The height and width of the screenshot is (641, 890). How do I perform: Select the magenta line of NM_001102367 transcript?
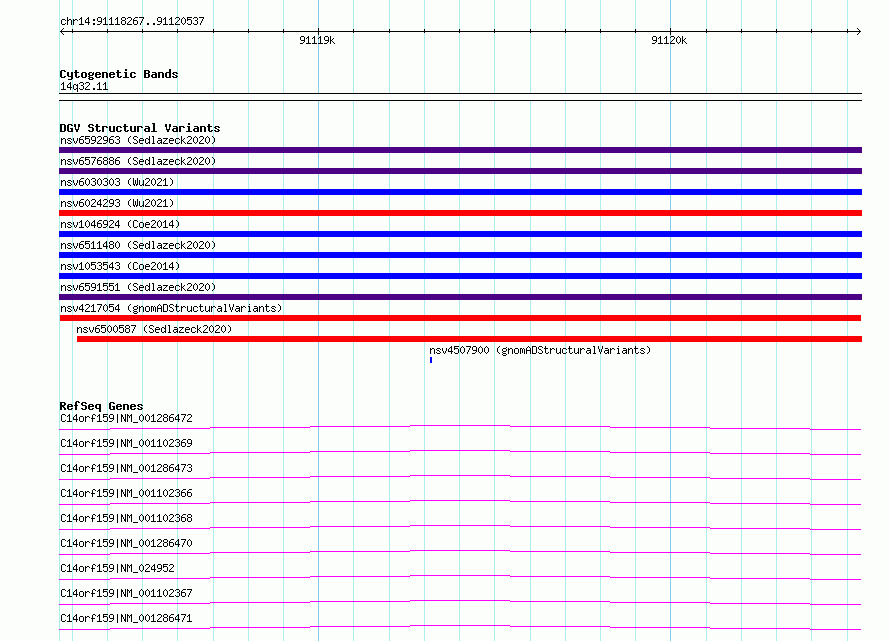[x=460, y=602]
